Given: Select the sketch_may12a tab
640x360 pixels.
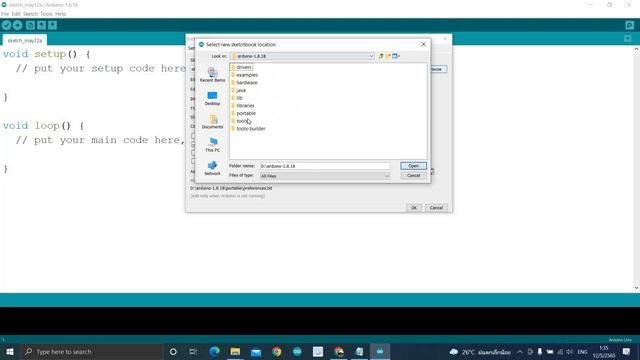Looking at the screenshot, I should [x=25, y=40].
